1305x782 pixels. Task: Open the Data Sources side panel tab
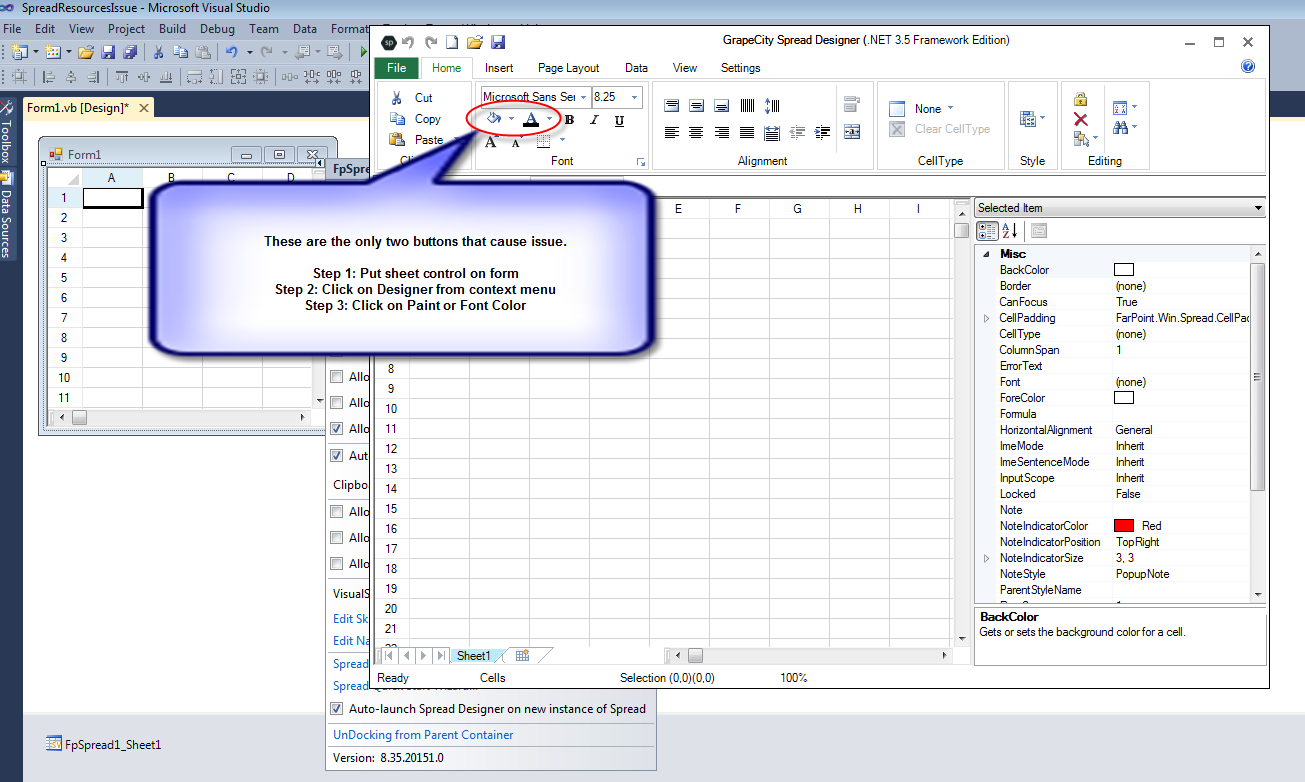pos(7,215)
